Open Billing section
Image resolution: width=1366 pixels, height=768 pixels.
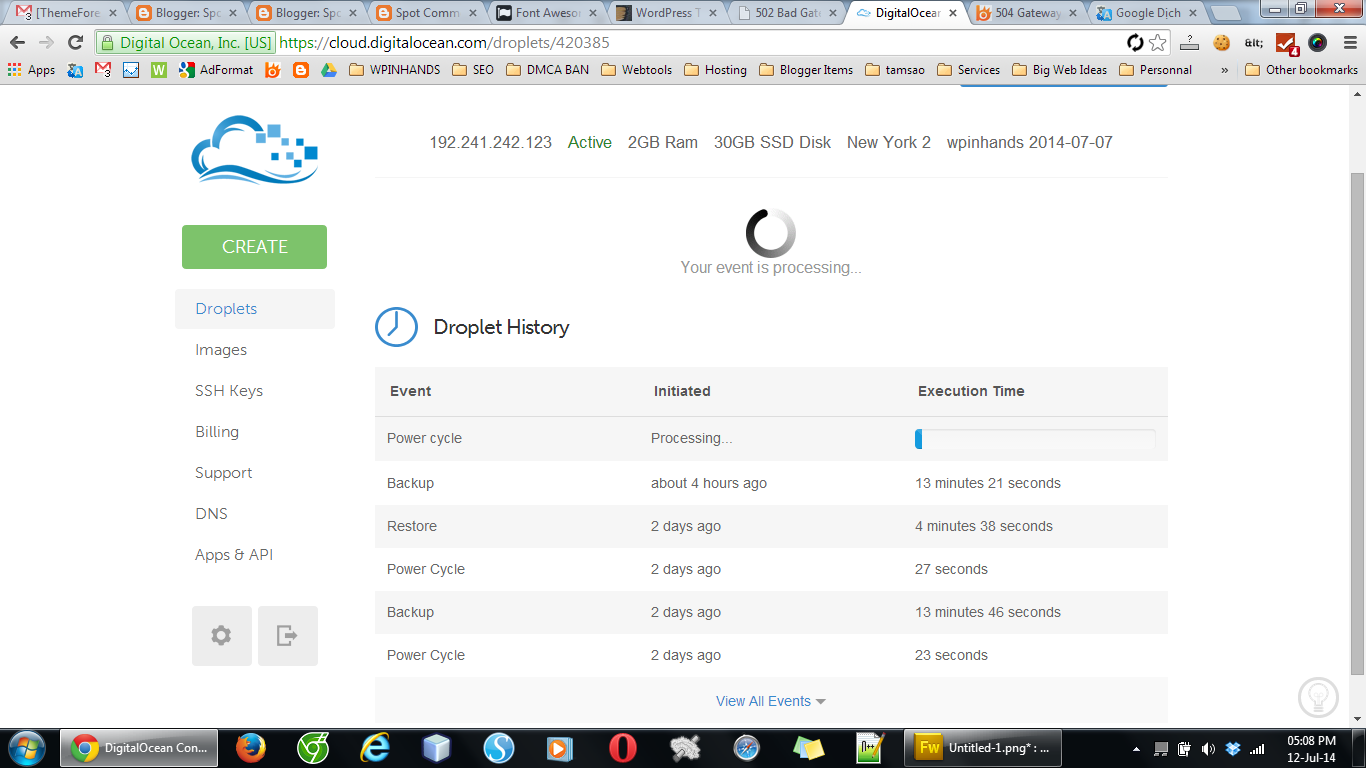tap(217, 432)
